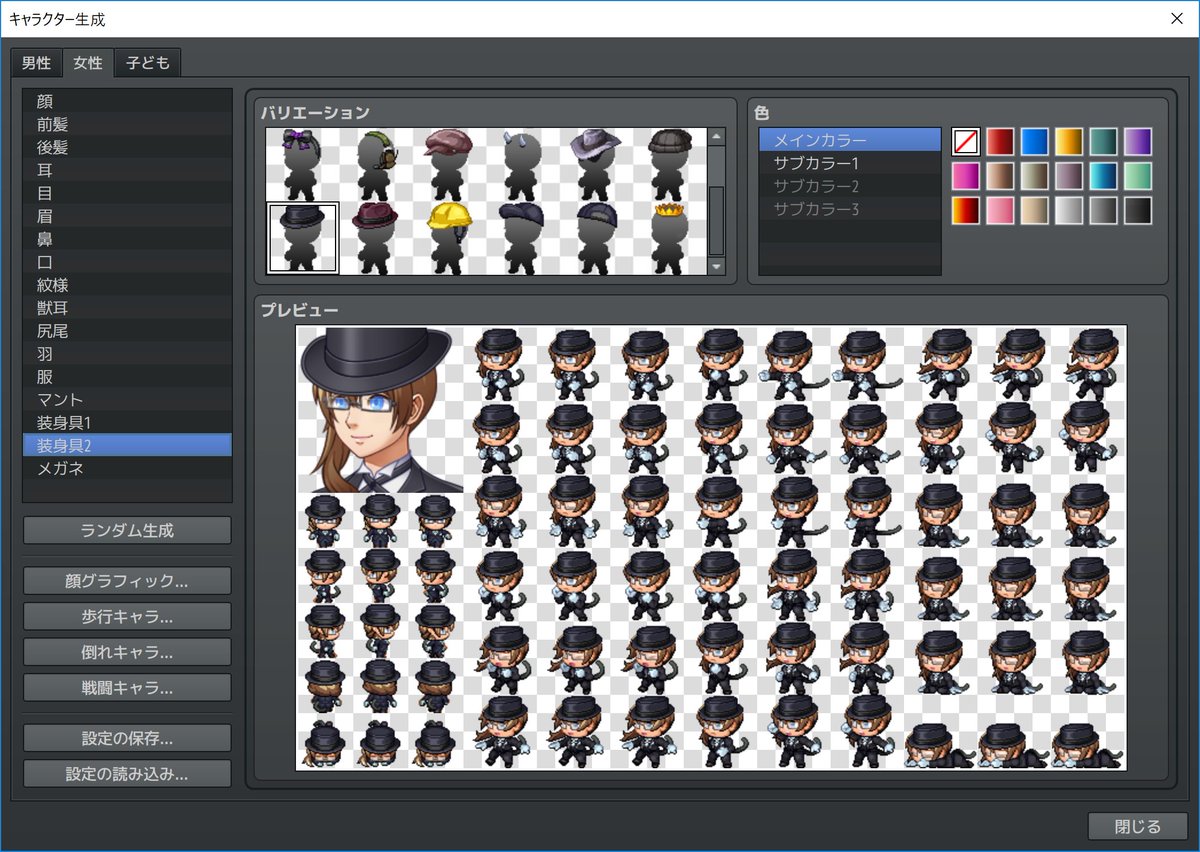Switch to the 女性 tab

pos(88,62)
